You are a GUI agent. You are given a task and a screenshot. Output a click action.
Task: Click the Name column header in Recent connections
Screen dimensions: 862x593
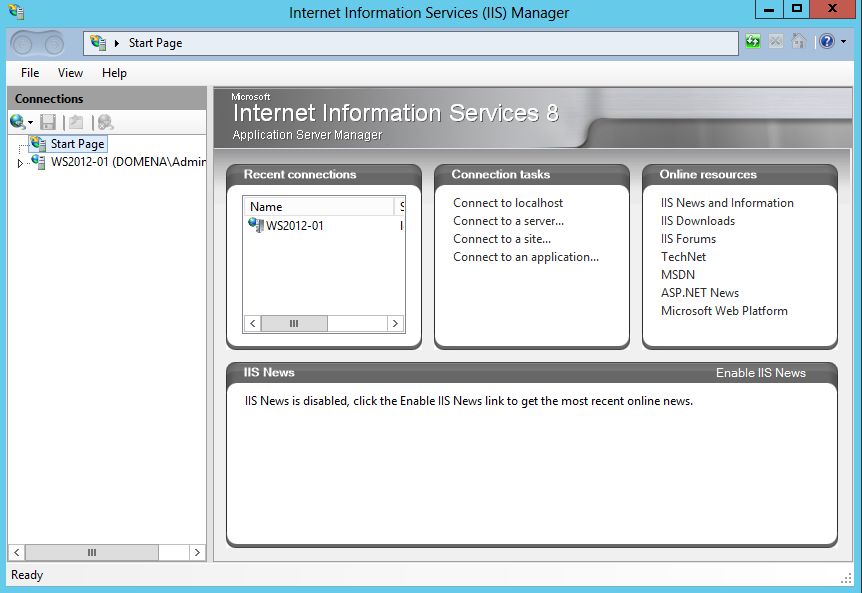(x=319, y=207)
